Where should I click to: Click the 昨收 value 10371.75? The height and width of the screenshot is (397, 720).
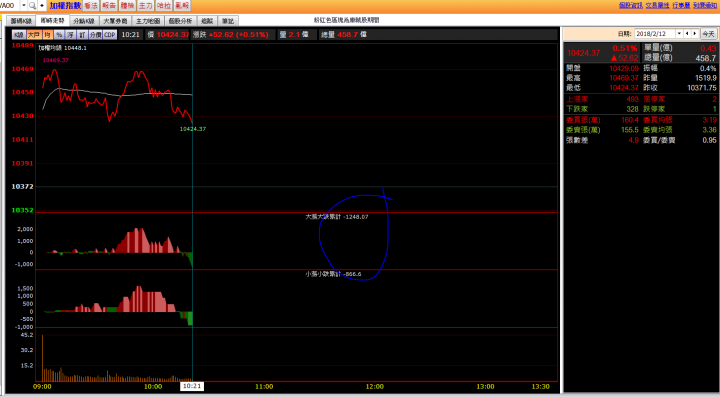[x=702, y=88]
